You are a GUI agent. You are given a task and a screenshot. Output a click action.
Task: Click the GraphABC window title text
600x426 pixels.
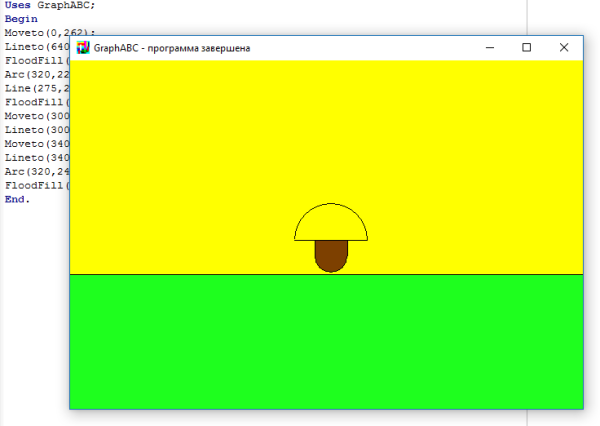click(172, 47)
